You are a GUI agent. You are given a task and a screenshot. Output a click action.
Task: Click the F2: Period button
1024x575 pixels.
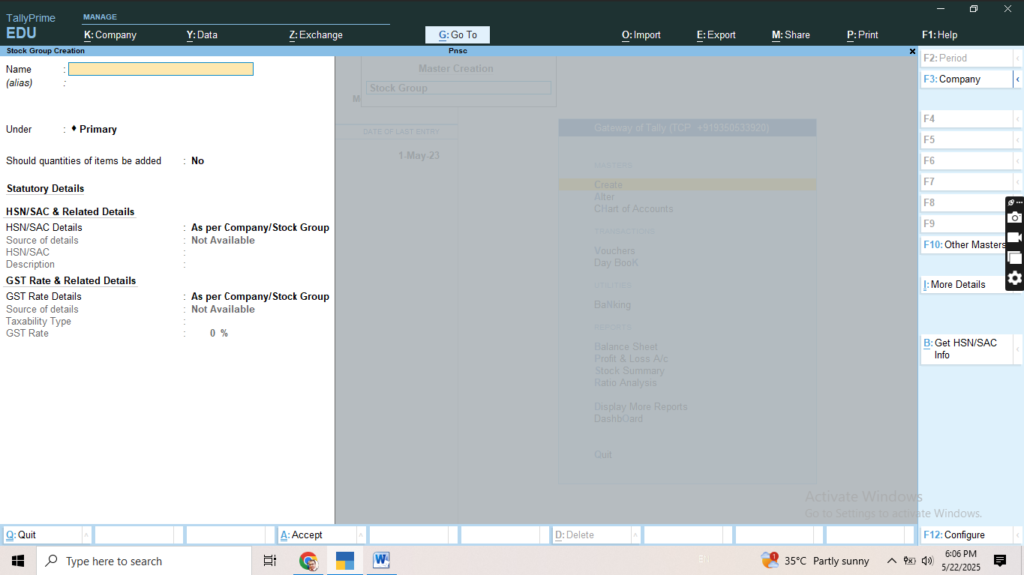click(x=966, y=58)
